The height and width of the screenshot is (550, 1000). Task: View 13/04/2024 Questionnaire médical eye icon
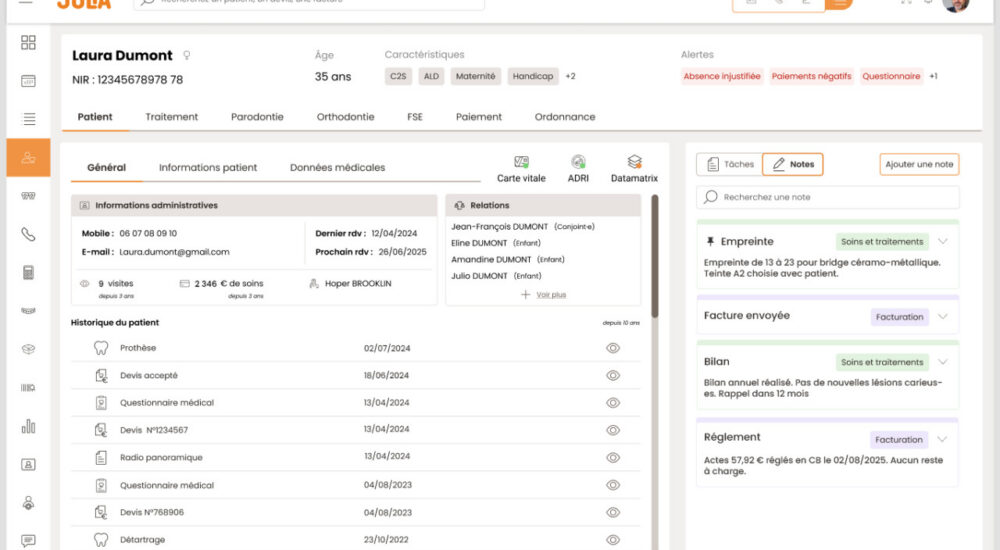(x=613, y=403)
